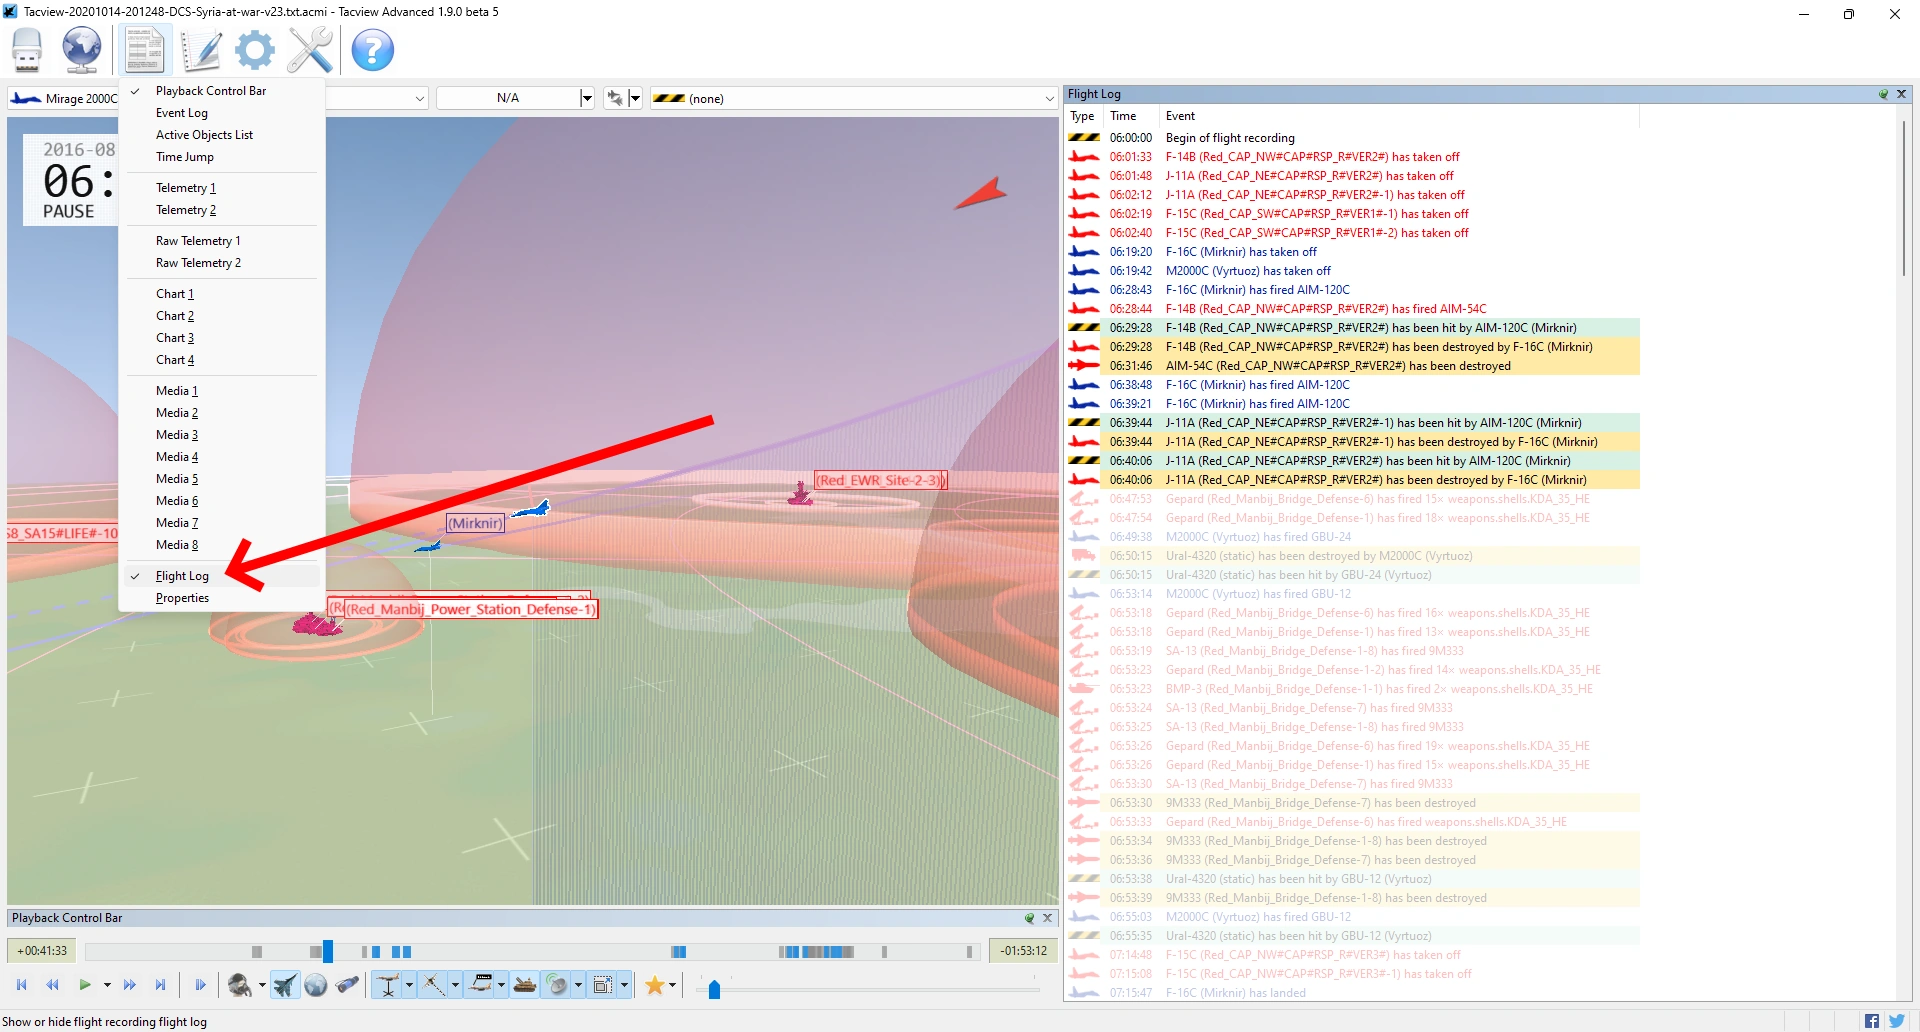Click the step-forward frame button
This screenshot has height=1032, width=1920.
[x=200, y=985]
